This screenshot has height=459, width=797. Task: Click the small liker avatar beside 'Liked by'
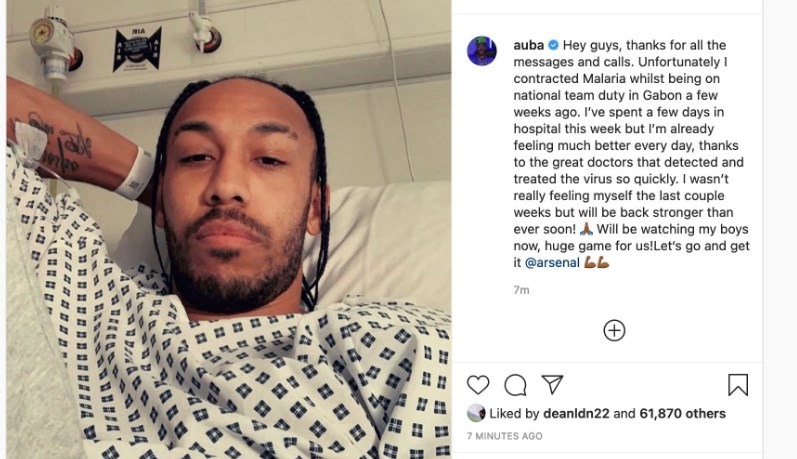(x=476, y=413)
